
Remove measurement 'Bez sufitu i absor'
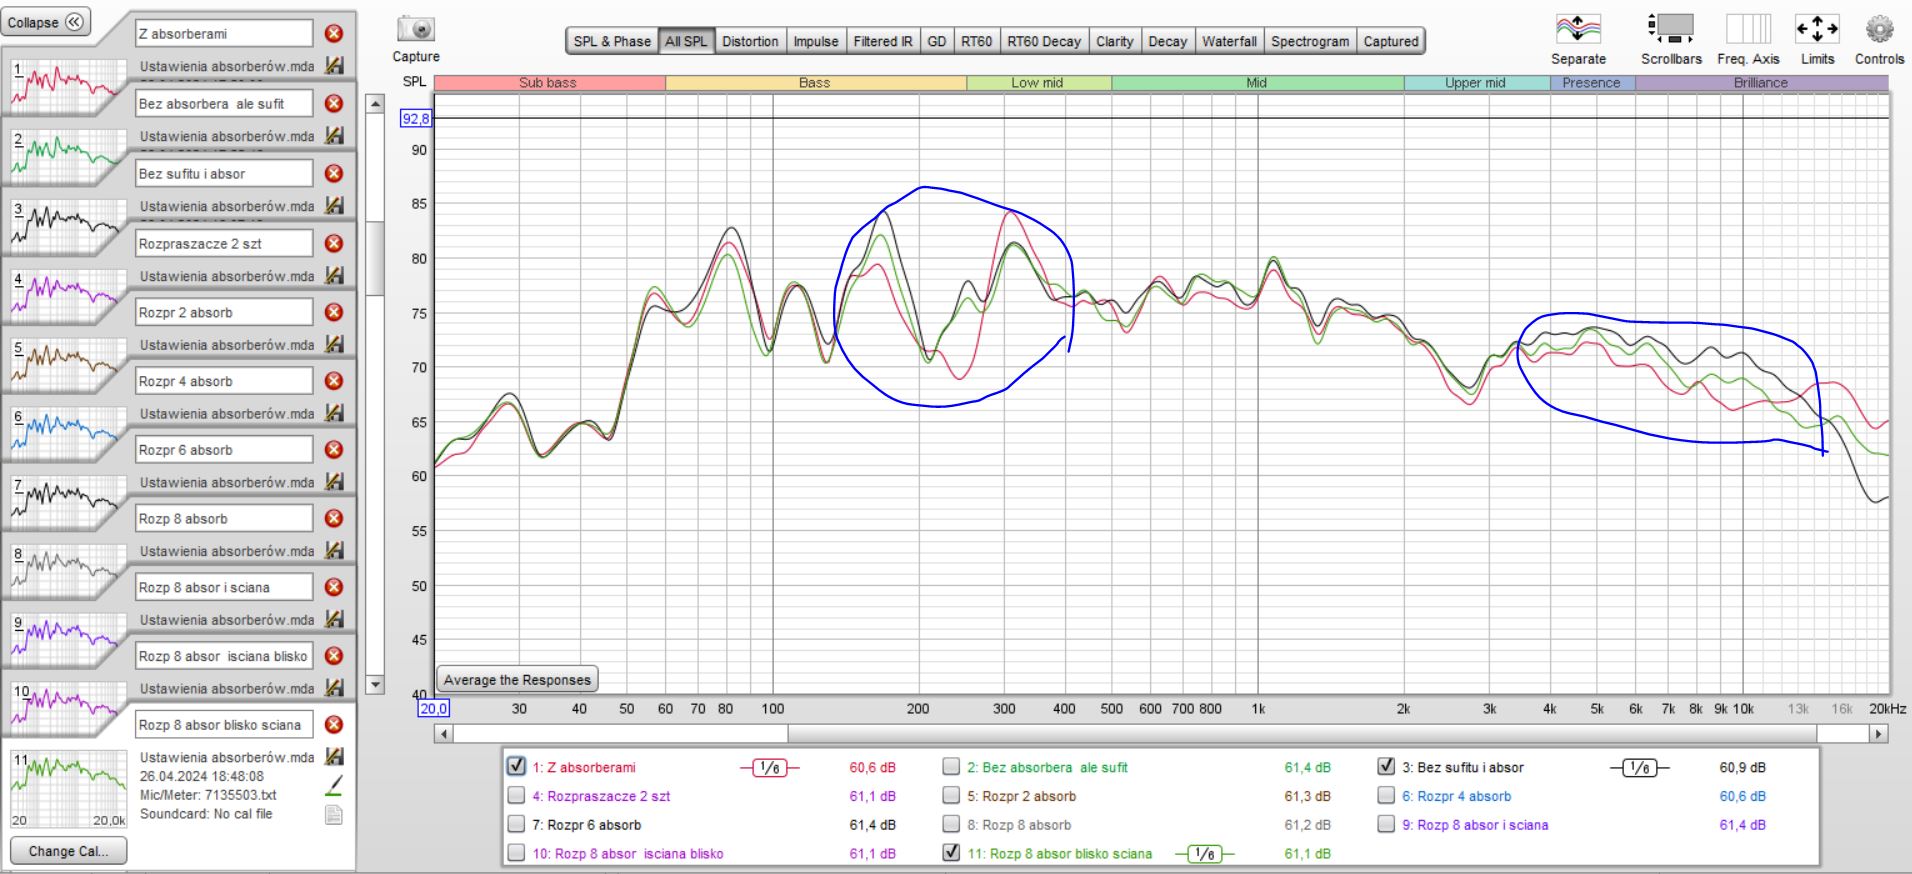[x=334, y=173]
